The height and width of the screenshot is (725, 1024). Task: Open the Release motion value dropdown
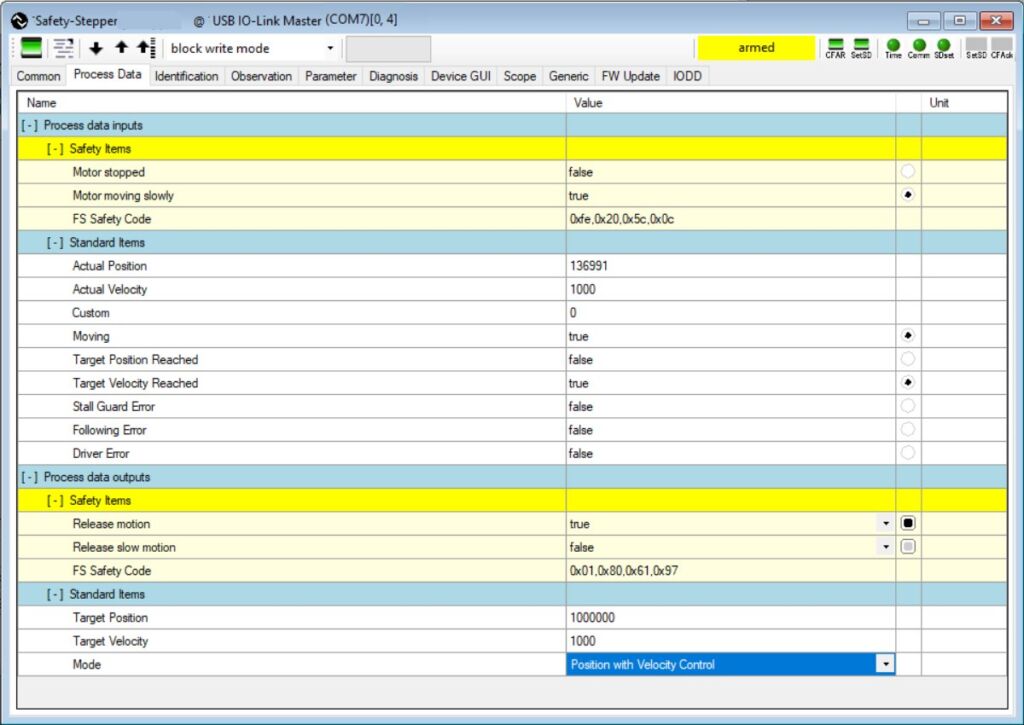click(885, 524)
